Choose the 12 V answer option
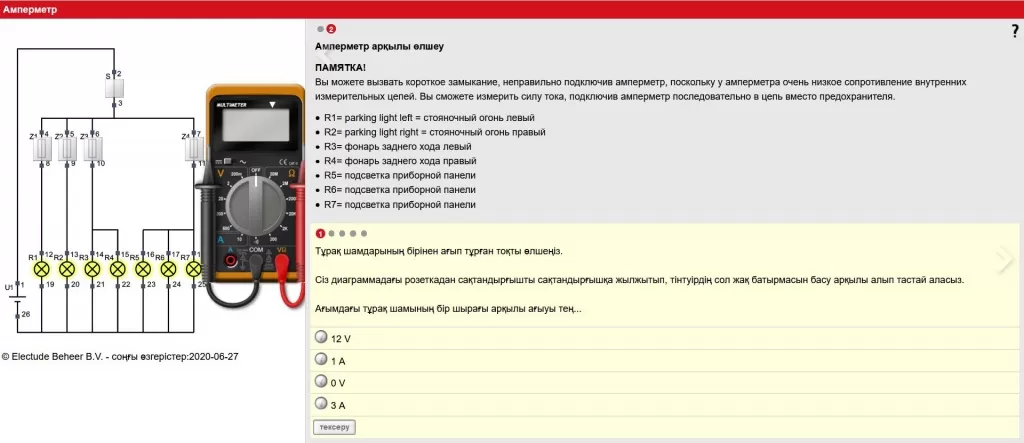Screen dimensions: 1024x443 (321, 338)
